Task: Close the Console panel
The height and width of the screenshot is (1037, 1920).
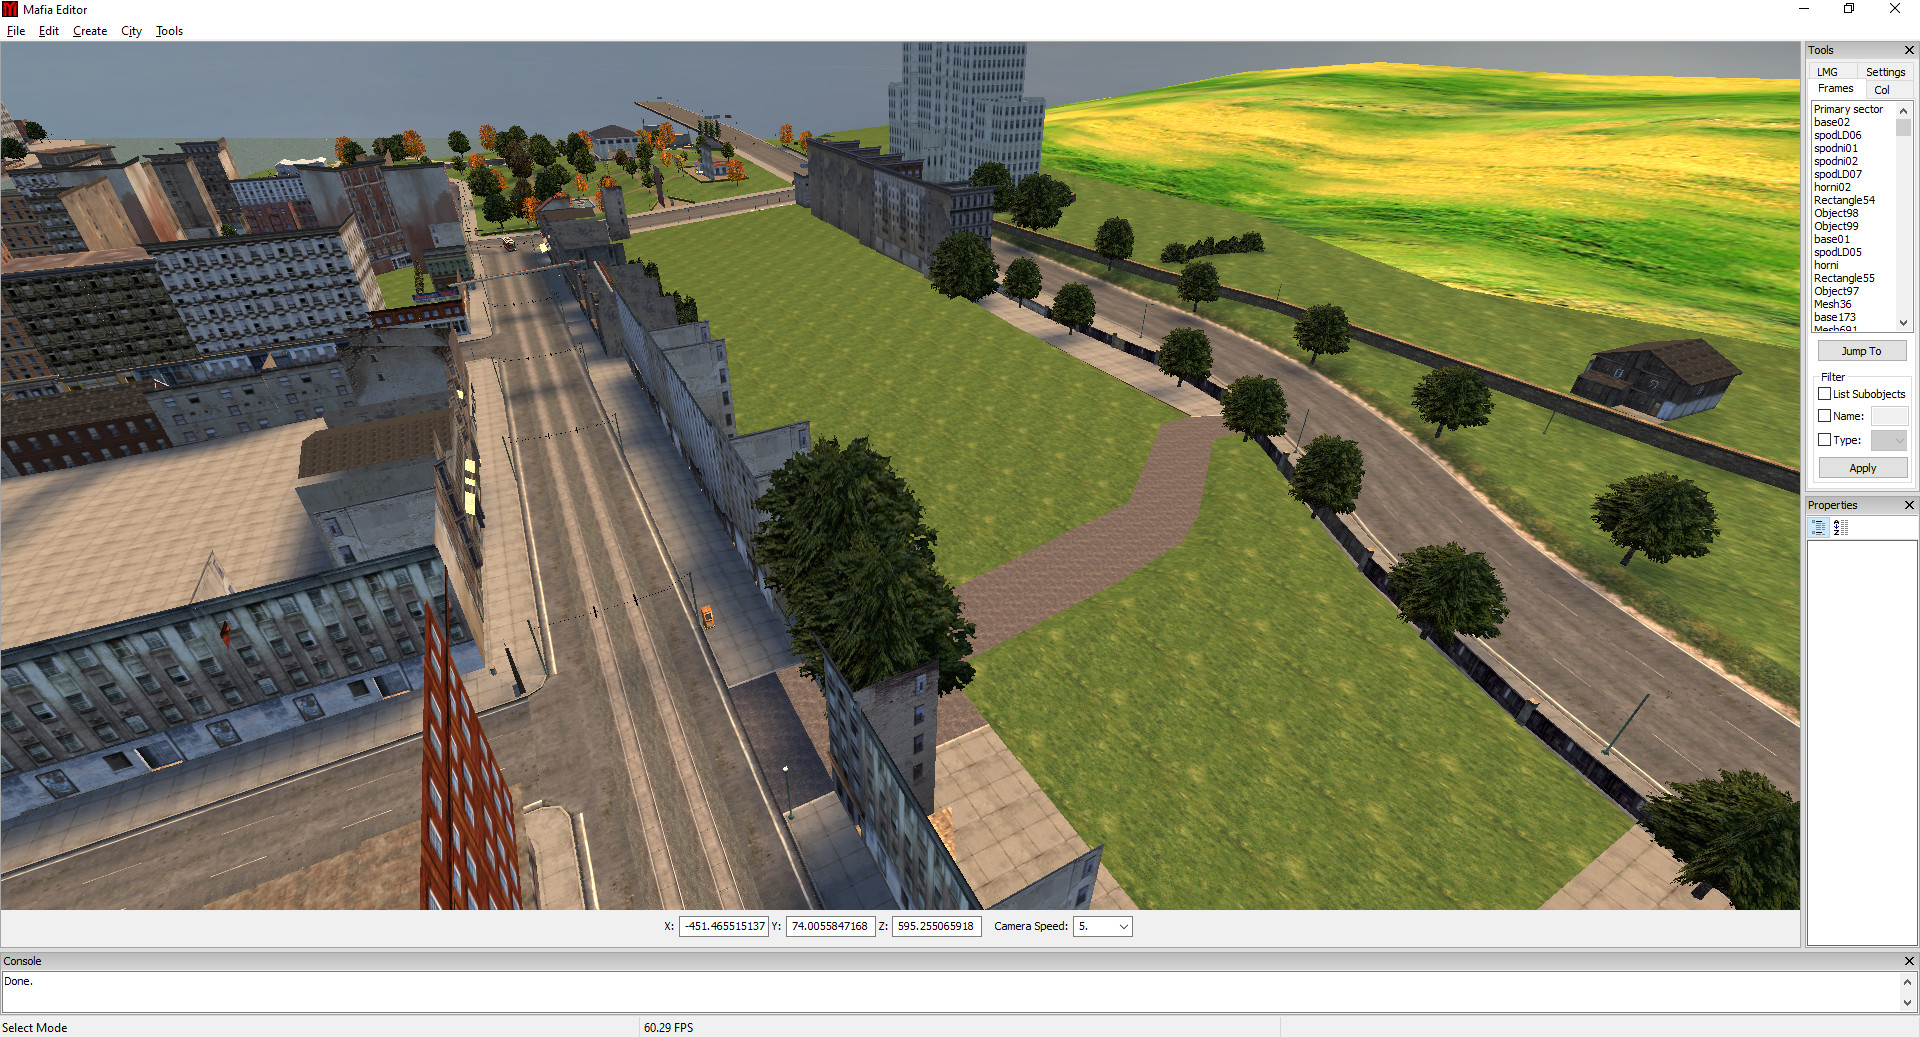Action: (1909, 961)
